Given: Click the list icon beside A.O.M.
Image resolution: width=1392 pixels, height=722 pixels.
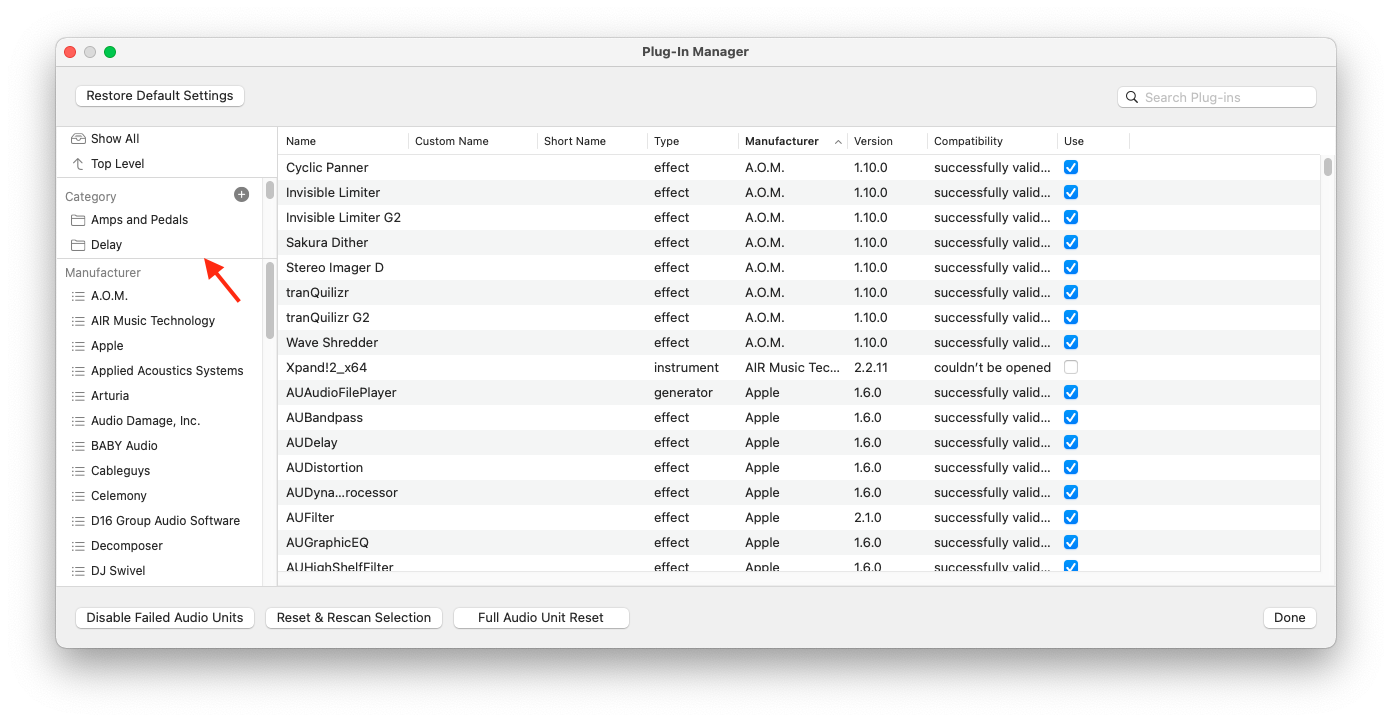Looking at the screenshot, I should point(78,296).
